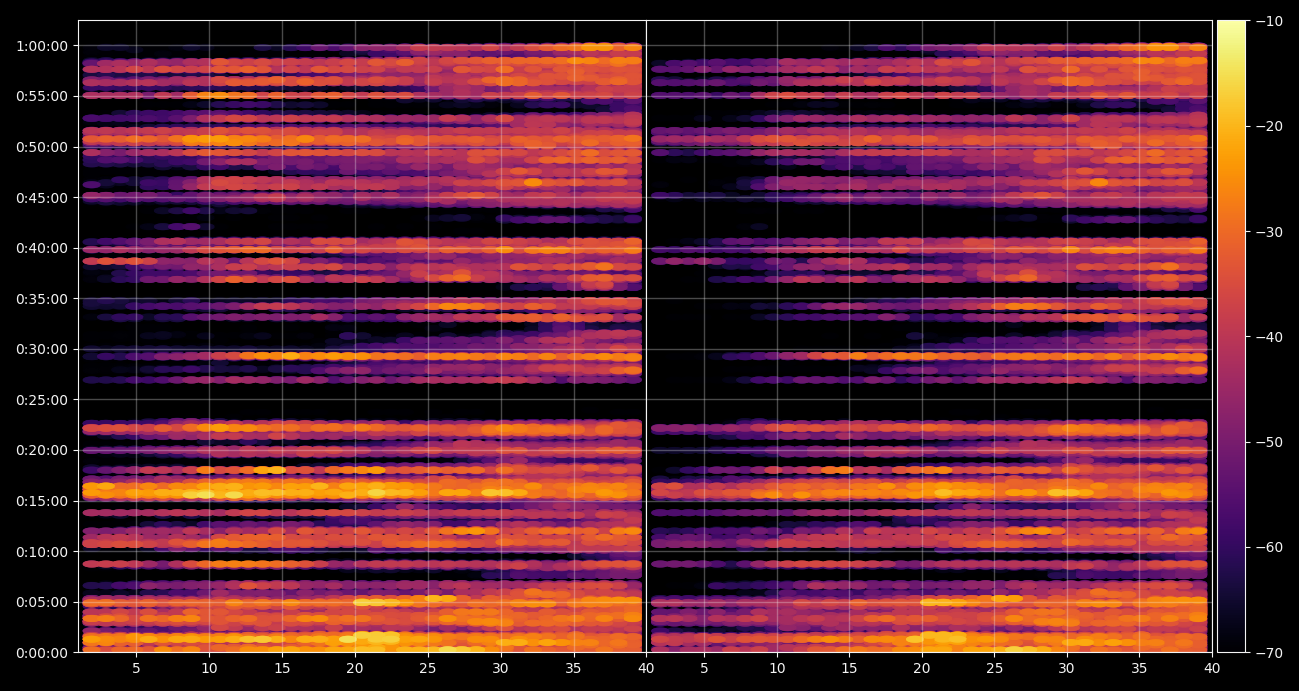The image size is (1299, 691).
Task: Click x-axis tick 40 of the left heatmap
Action: click(646, 669)
